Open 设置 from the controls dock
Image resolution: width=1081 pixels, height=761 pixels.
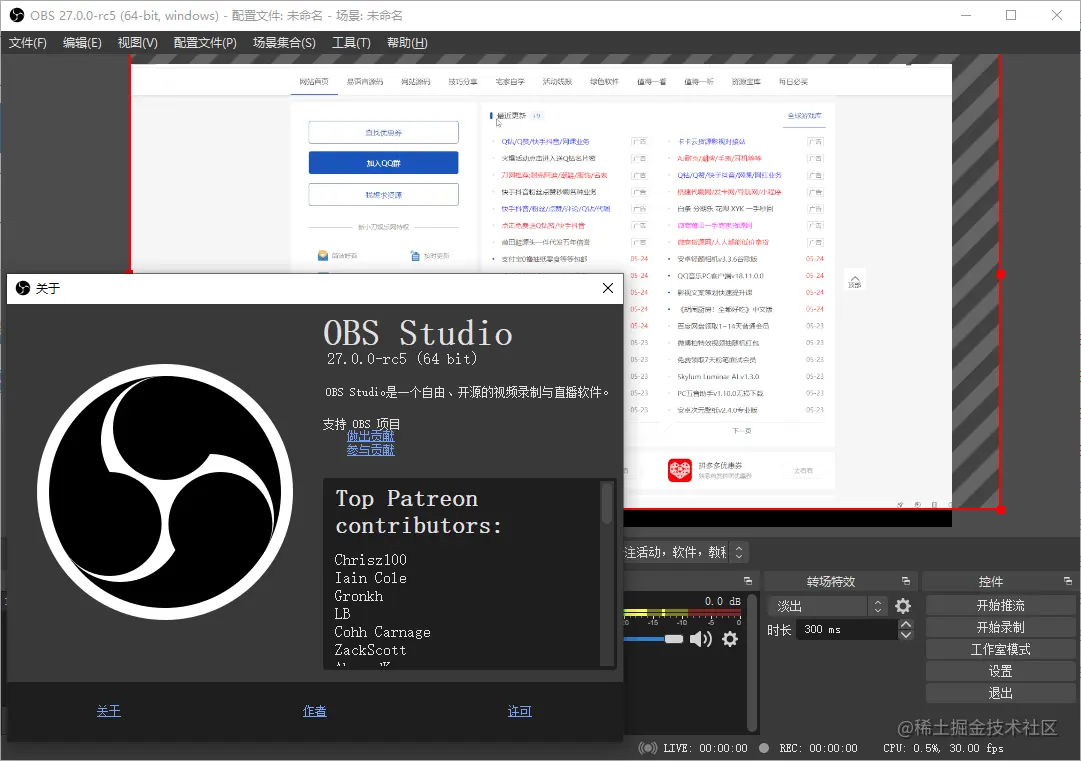click(x=1000, y=671)
